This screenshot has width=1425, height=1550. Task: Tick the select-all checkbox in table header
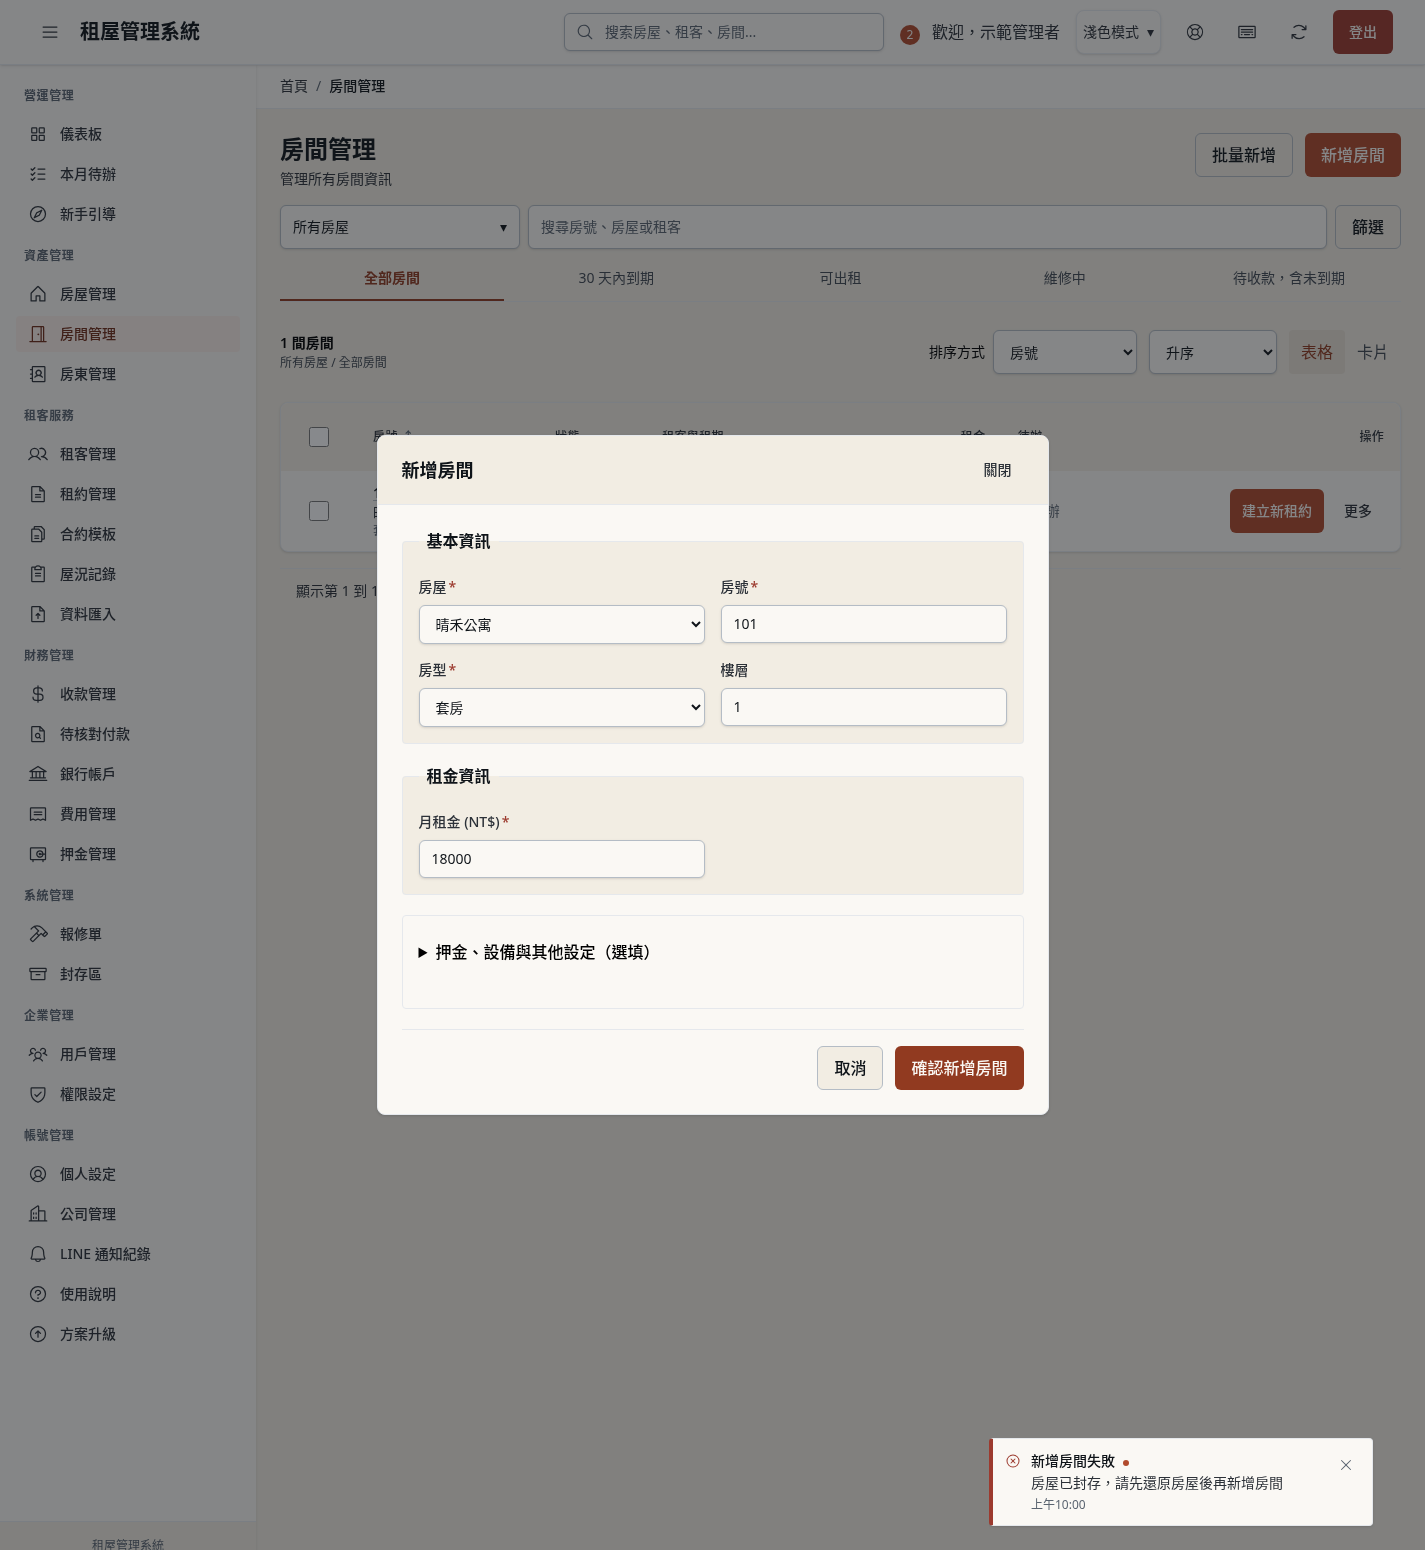coord(319,437)
